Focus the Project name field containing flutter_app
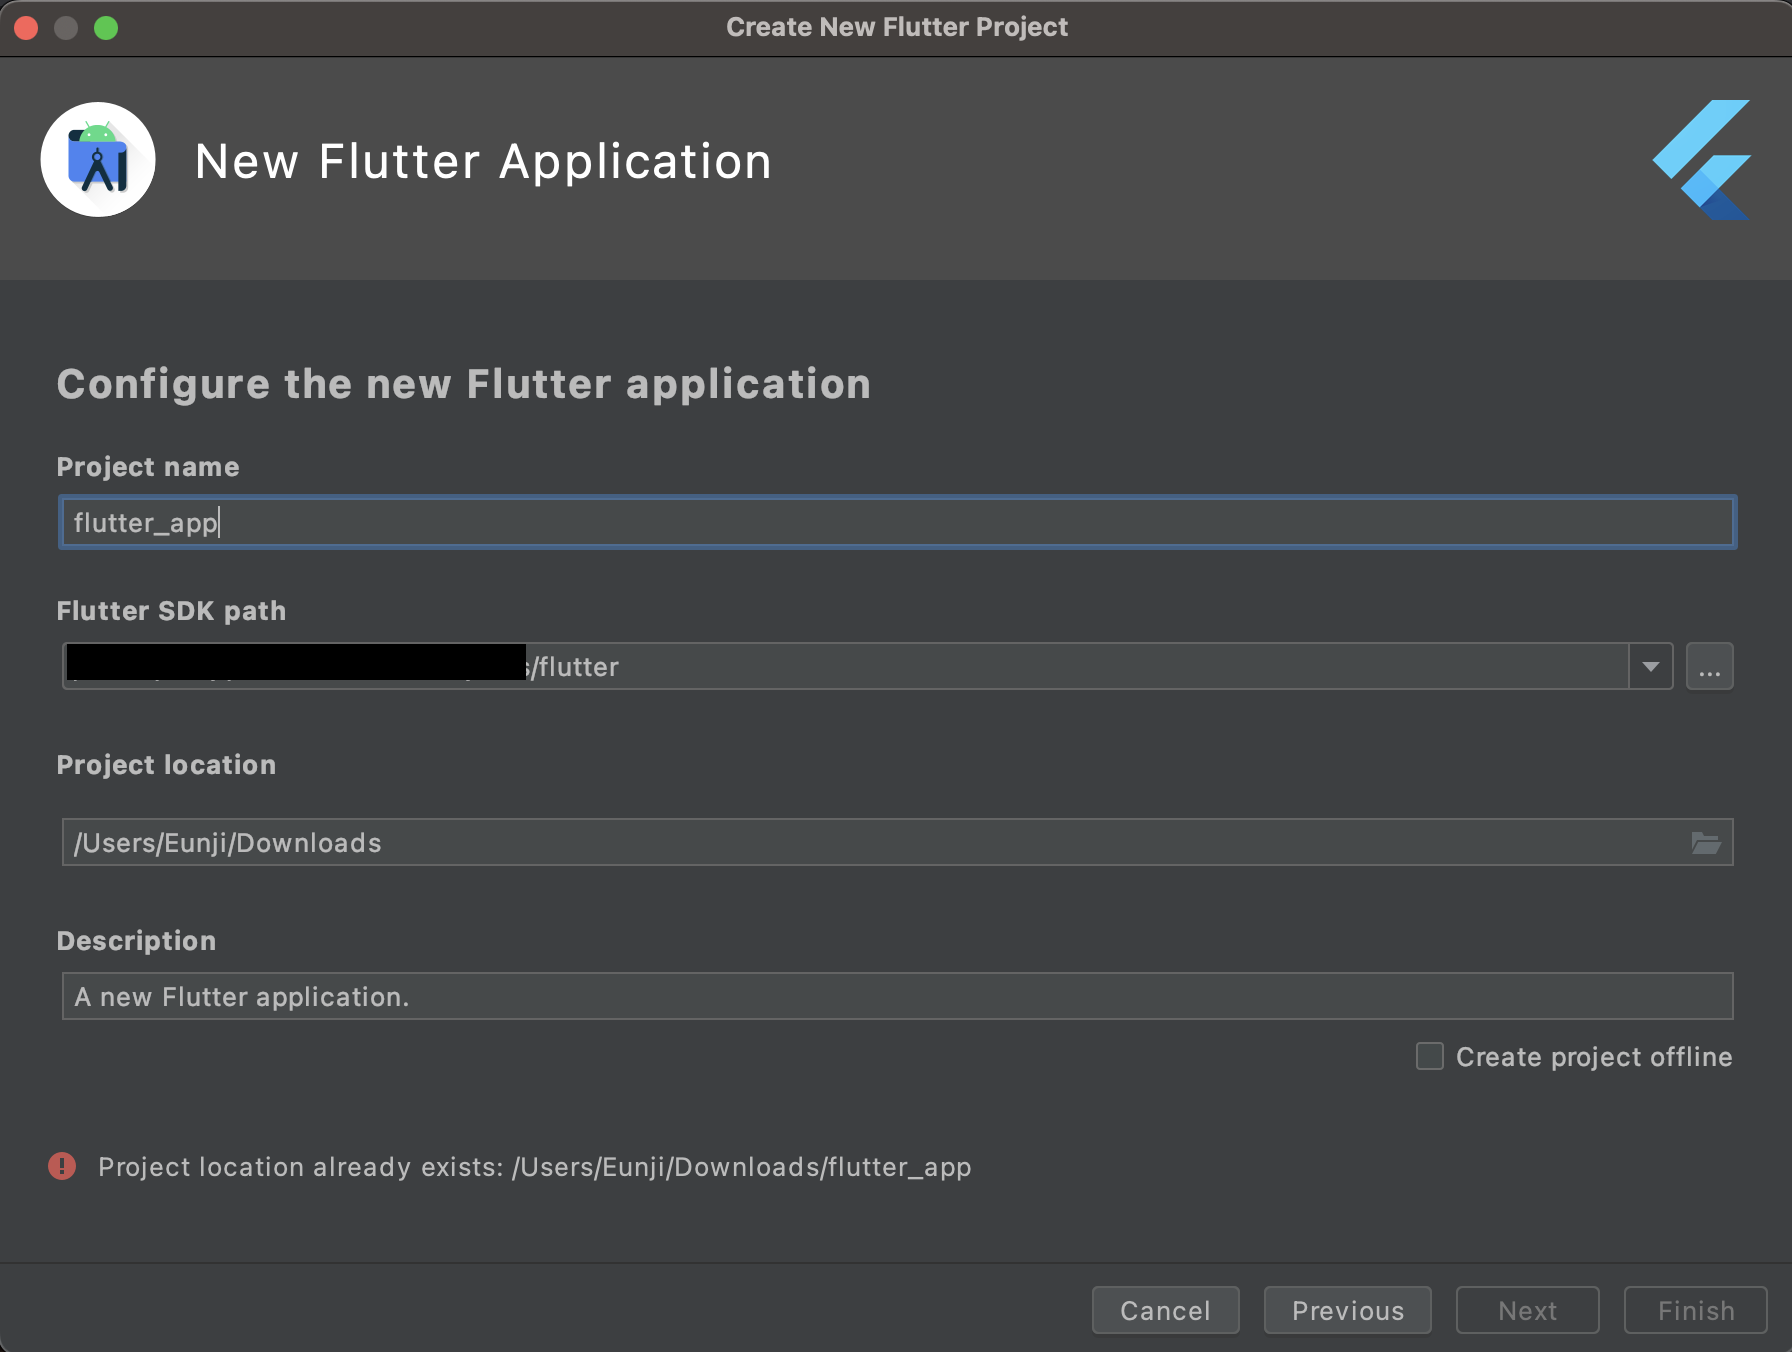The height and width of the screenshot is (1352, 1792). [897, 522]
